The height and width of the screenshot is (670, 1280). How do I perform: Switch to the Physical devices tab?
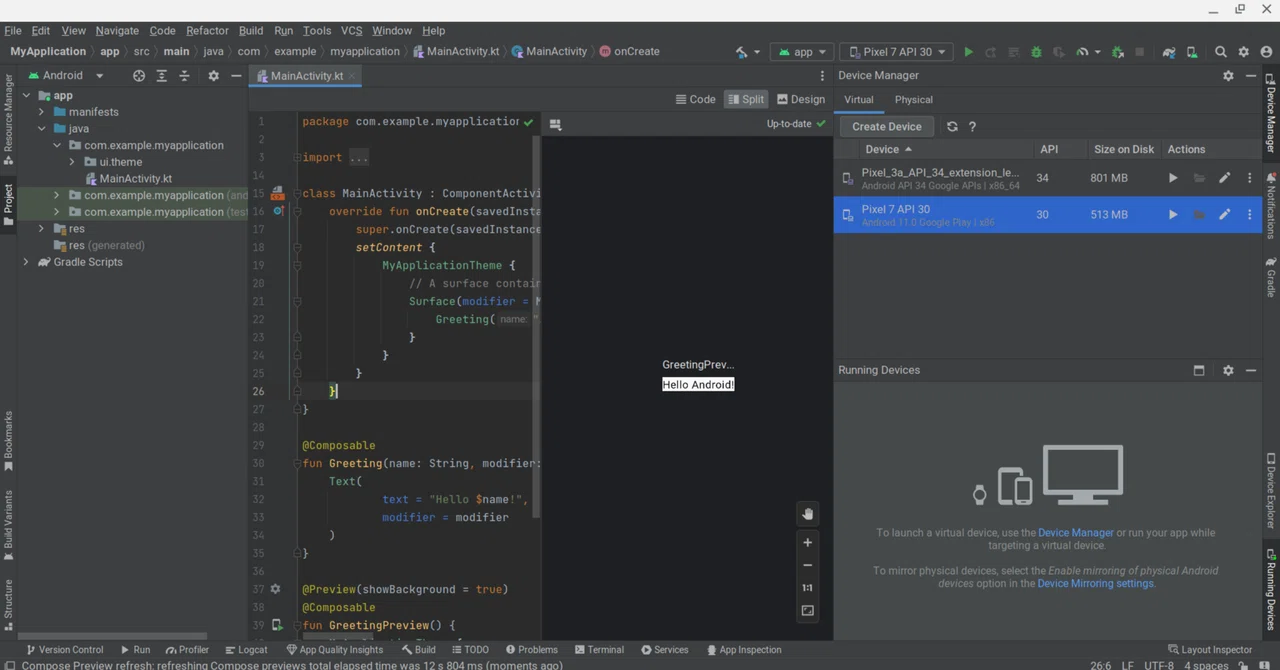point(913,99)
